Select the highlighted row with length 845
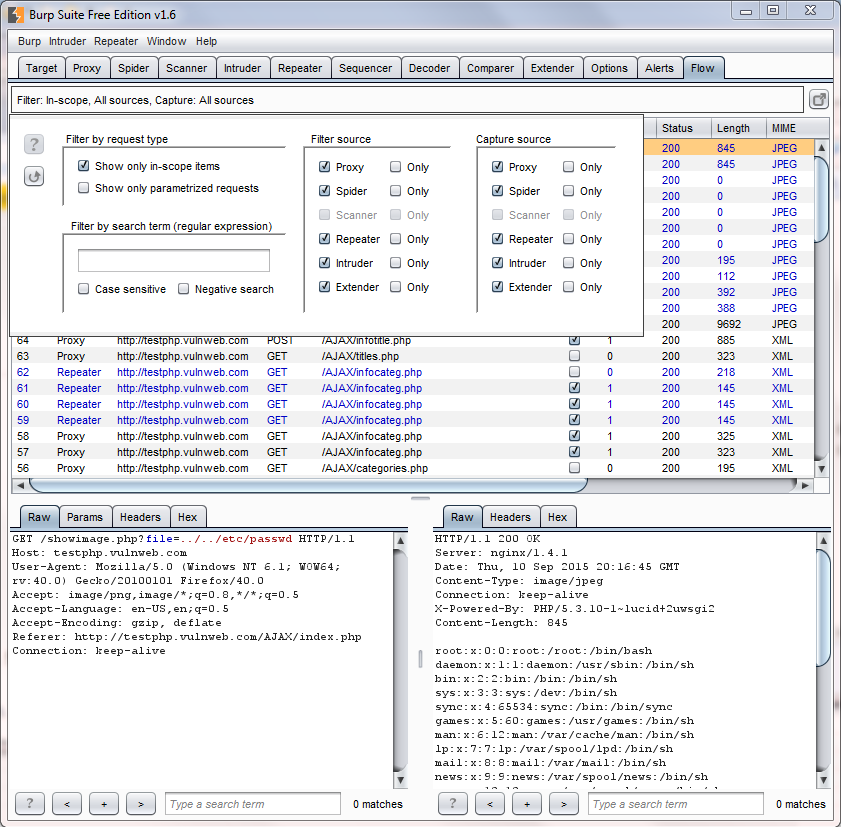841x827 pixels. (x=728, y=148)
